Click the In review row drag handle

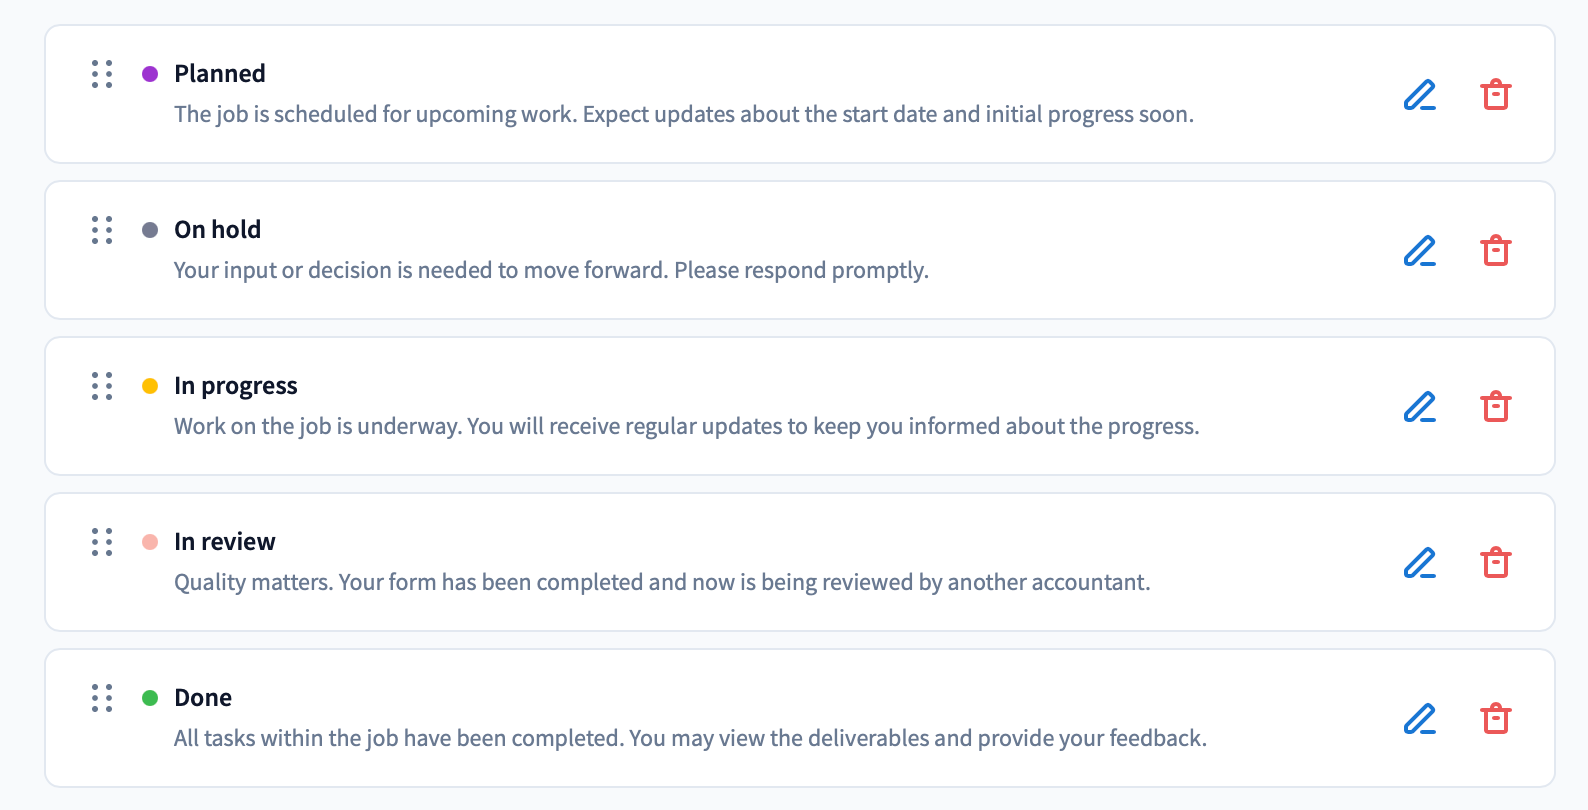pyautogui.click(x=102, y=542)
